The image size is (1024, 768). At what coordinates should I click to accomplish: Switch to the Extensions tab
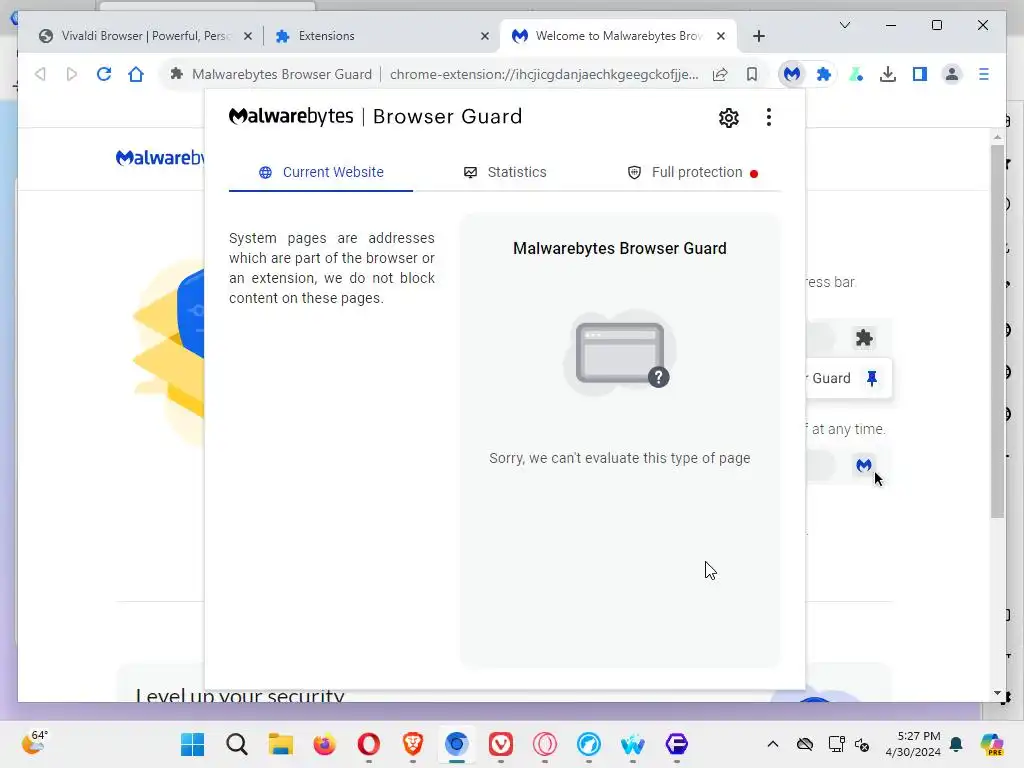tap(382, 36)
